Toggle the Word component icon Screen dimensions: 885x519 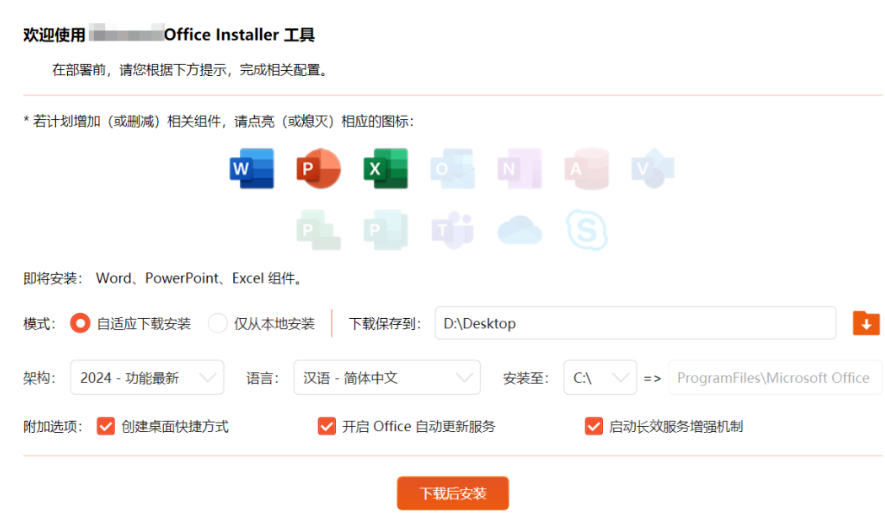coord(252,169)
